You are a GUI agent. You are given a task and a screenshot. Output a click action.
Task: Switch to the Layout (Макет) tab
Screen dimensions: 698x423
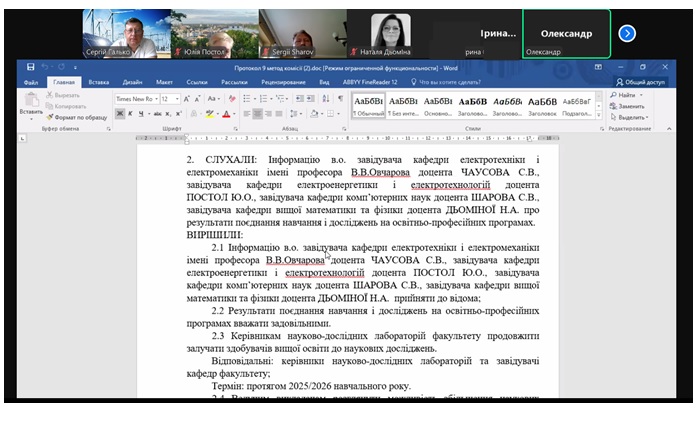click(164, 82)
